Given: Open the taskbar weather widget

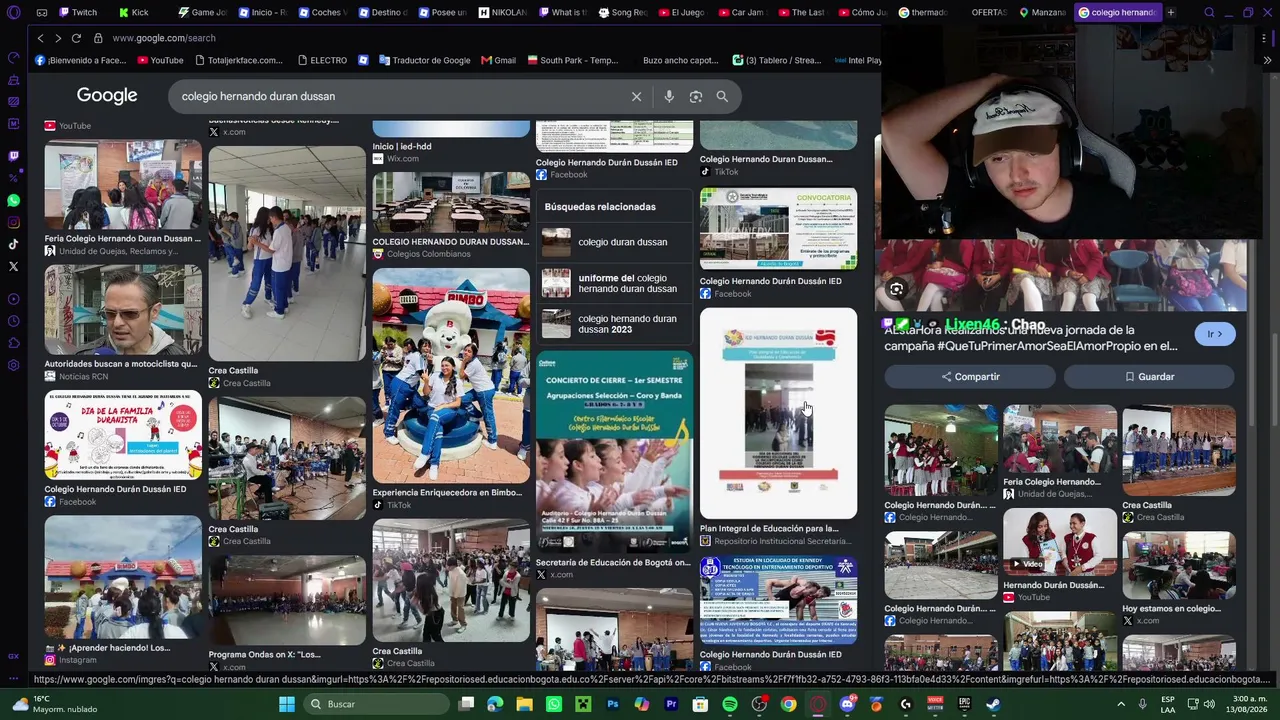Looking at the screenshot, I should (55, 704).
